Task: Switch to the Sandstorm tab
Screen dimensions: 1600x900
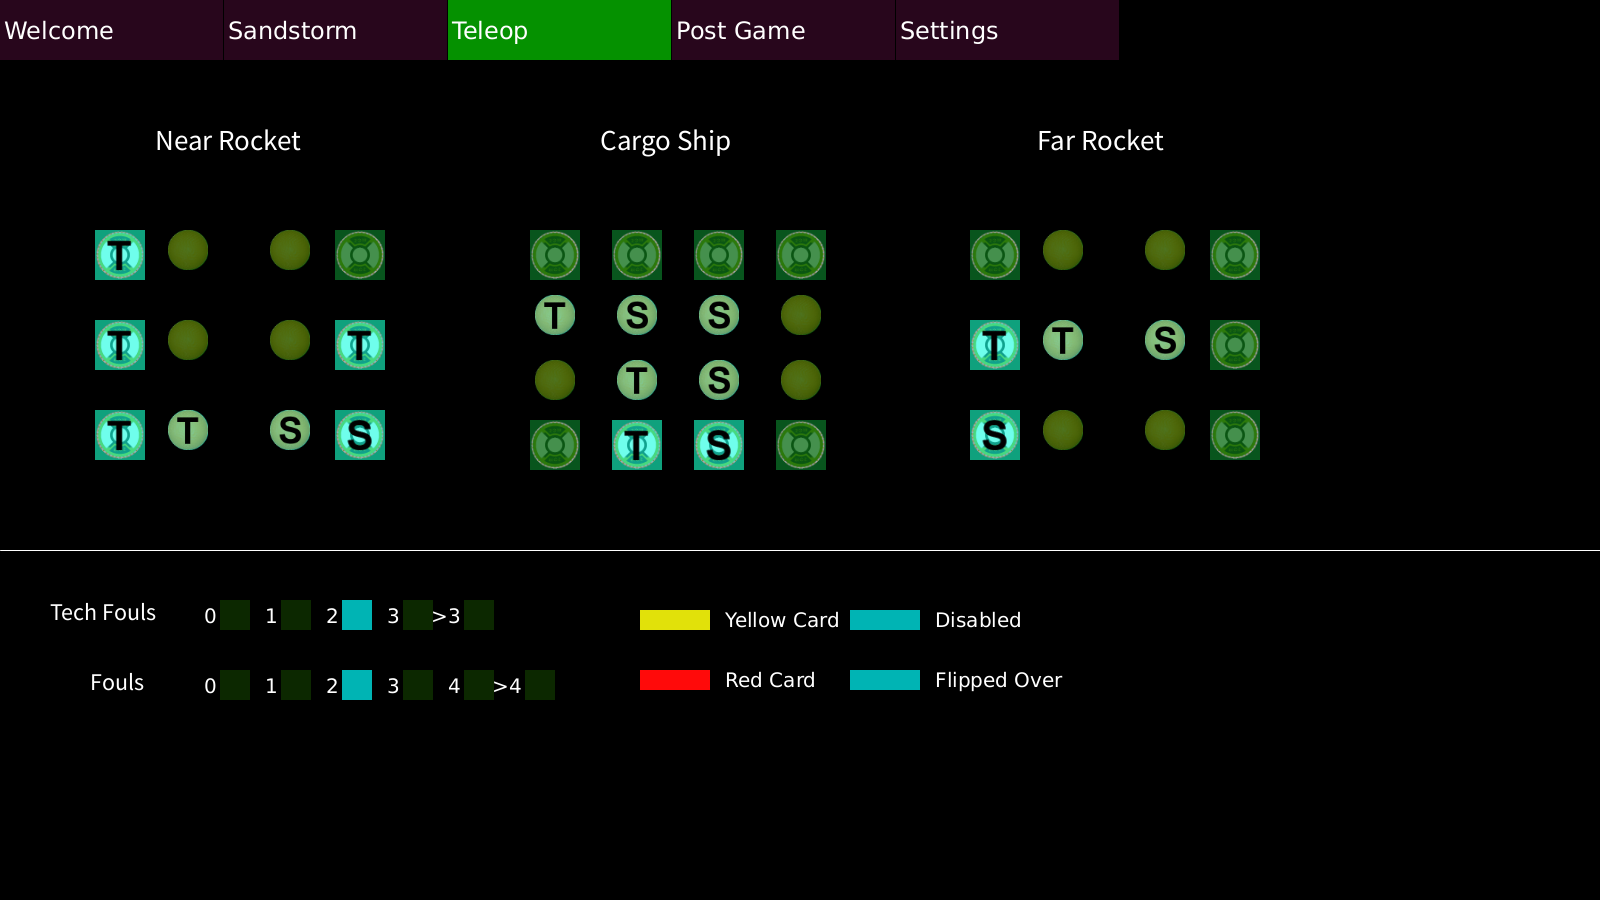Action: 335,30
